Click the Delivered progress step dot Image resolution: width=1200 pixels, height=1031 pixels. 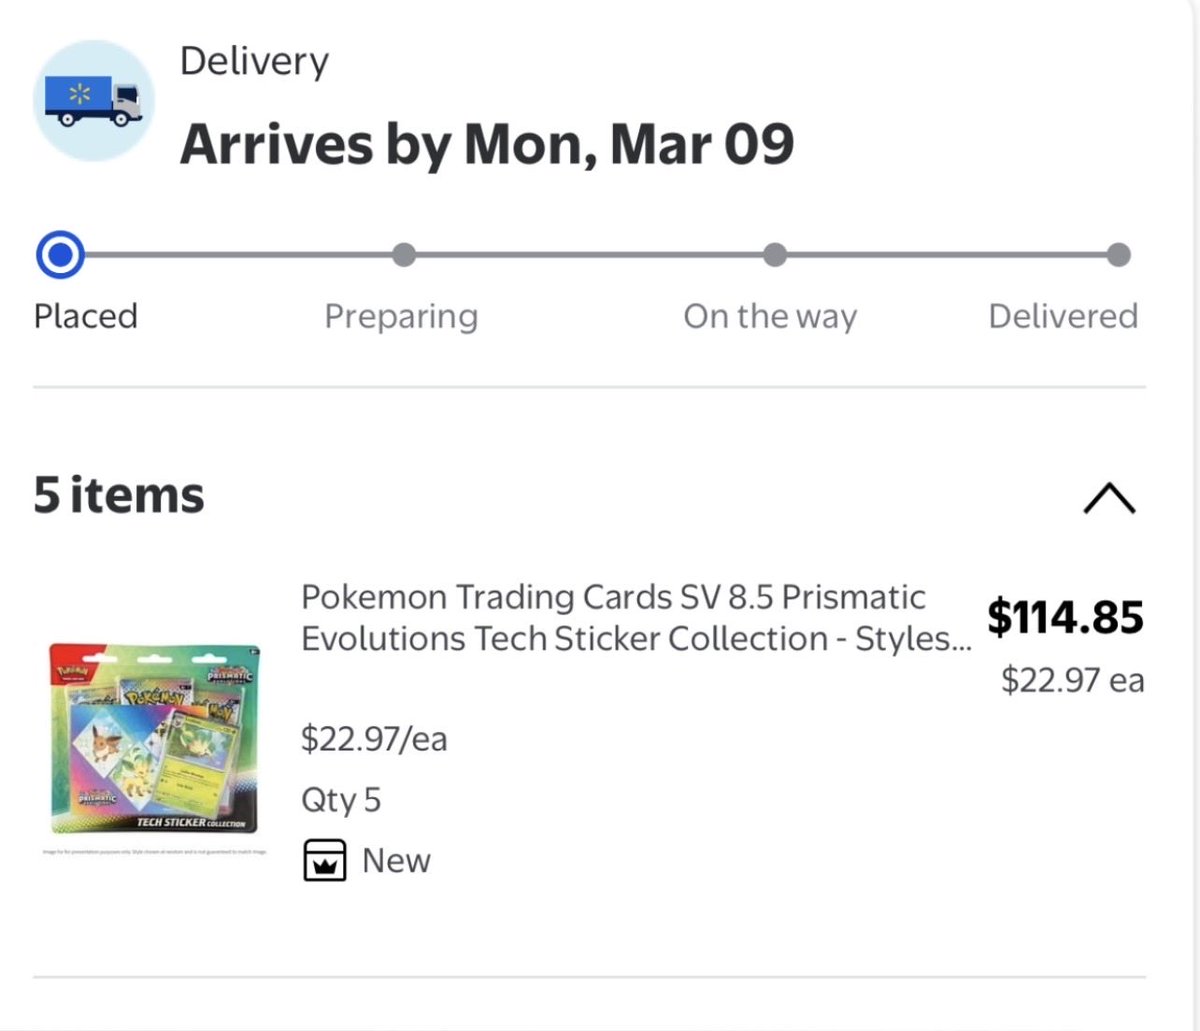tap(1119, 255)
